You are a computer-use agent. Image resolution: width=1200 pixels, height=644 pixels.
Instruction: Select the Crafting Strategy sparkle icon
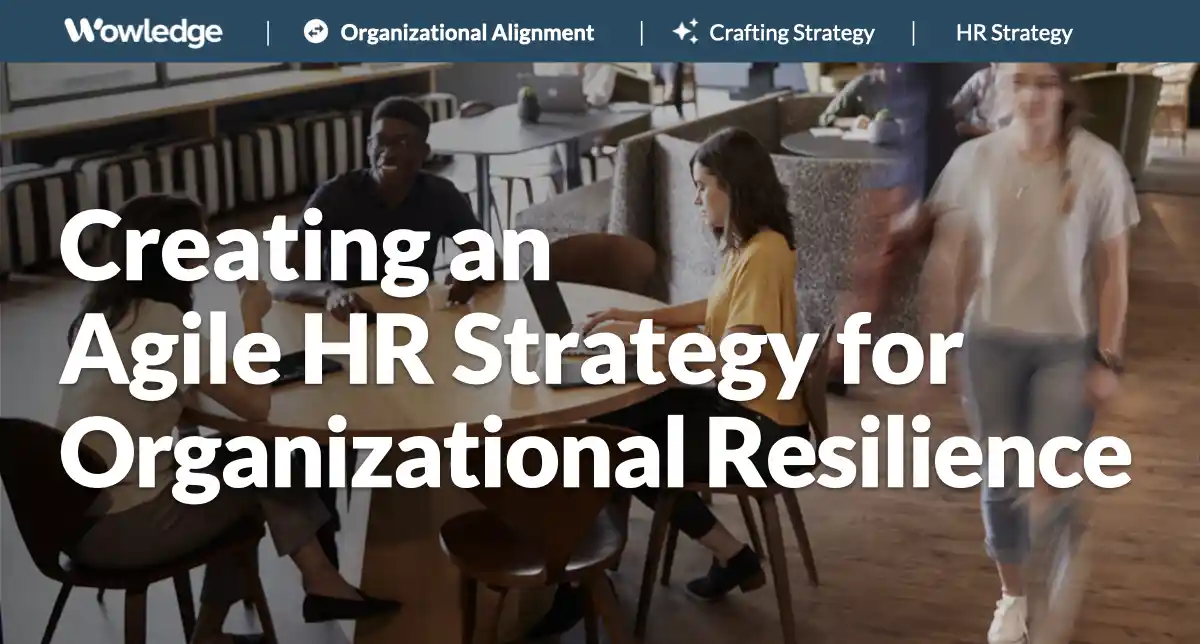click(x=685, y=32)
